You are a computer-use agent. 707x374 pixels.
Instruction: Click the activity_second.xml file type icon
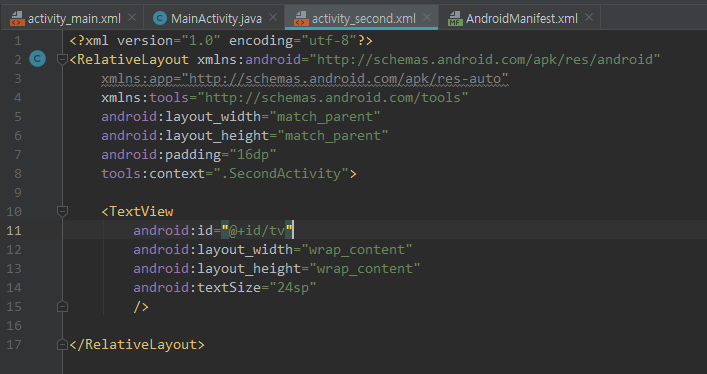click(x=301, y=18)
